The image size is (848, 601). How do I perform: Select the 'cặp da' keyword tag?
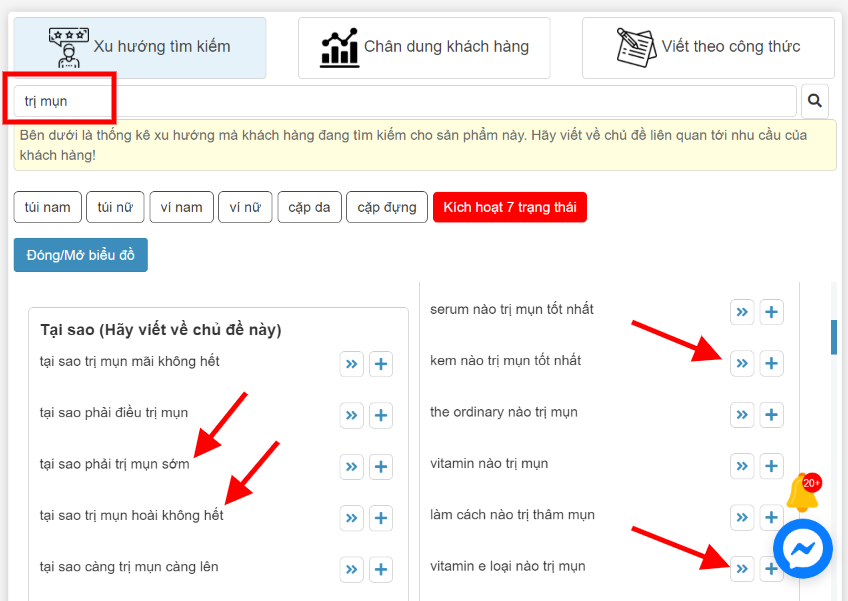[x=309, y=207]
